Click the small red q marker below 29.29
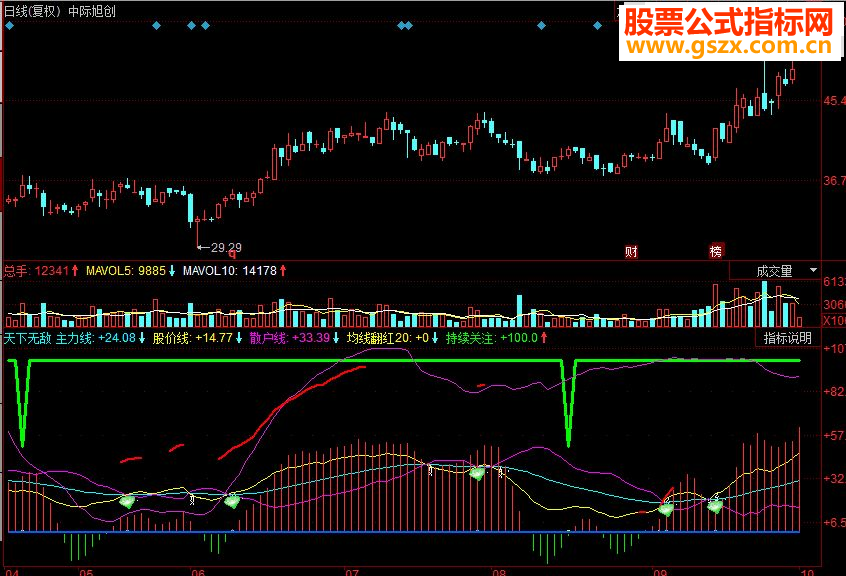 [x=232, y=254]
